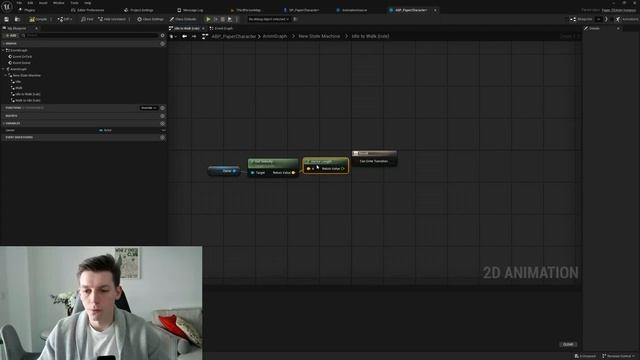Screen dimensions: 640x360
Task: Select the Result node
Action: click(x=374, y=158)
